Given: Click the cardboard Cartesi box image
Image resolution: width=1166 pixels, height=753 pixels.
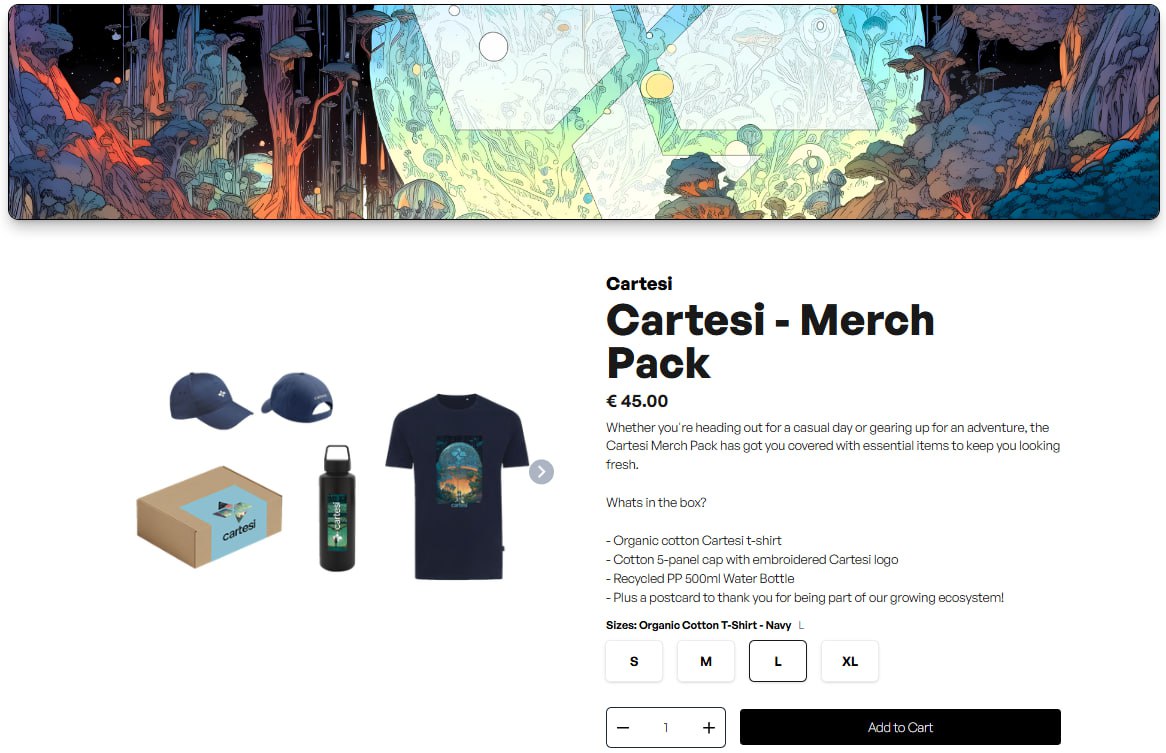Looking at the screenshot, I should coord(210,517).
